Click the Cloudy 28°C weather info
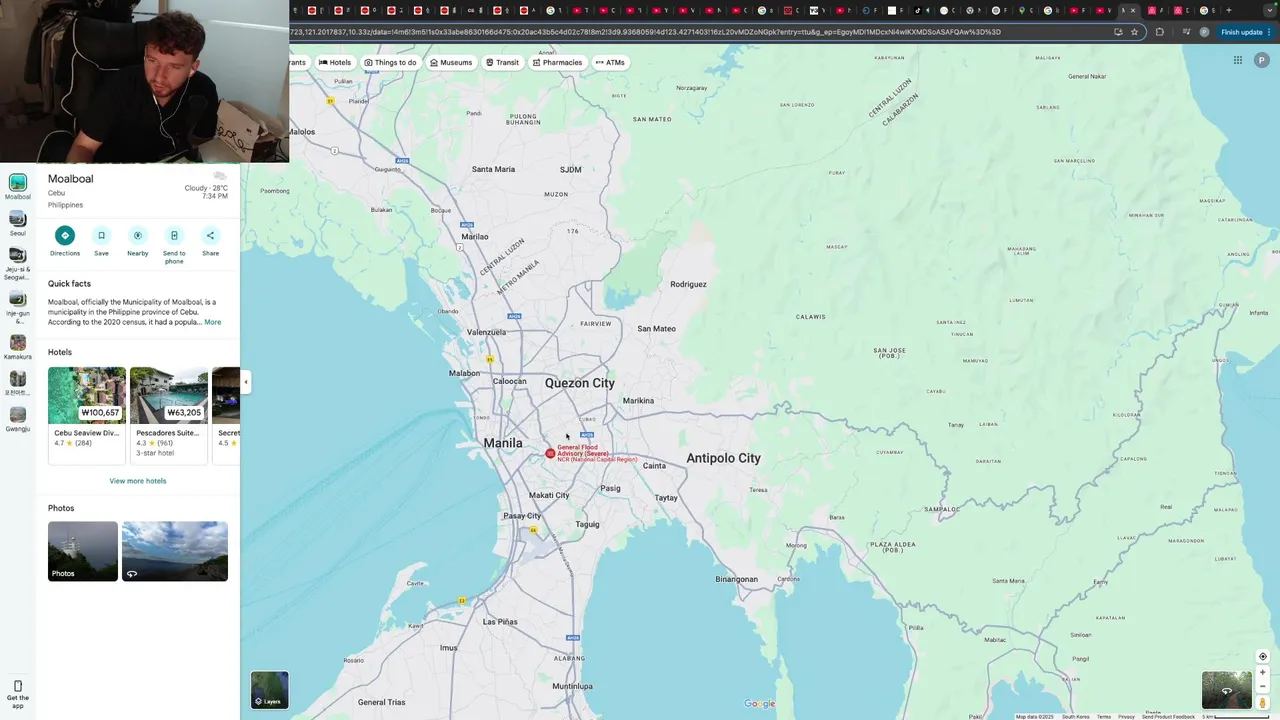 tap(206, 188)
